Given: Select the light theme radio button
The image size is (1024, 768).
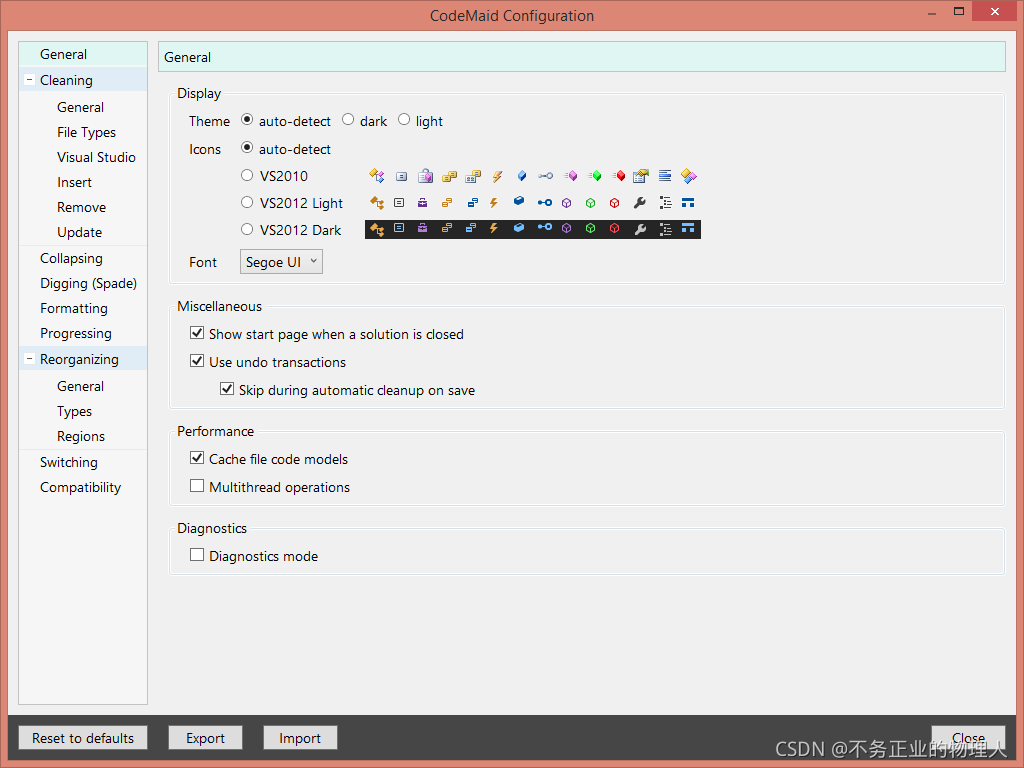Looking at the screenshot, I should click(x=404, y=120).
